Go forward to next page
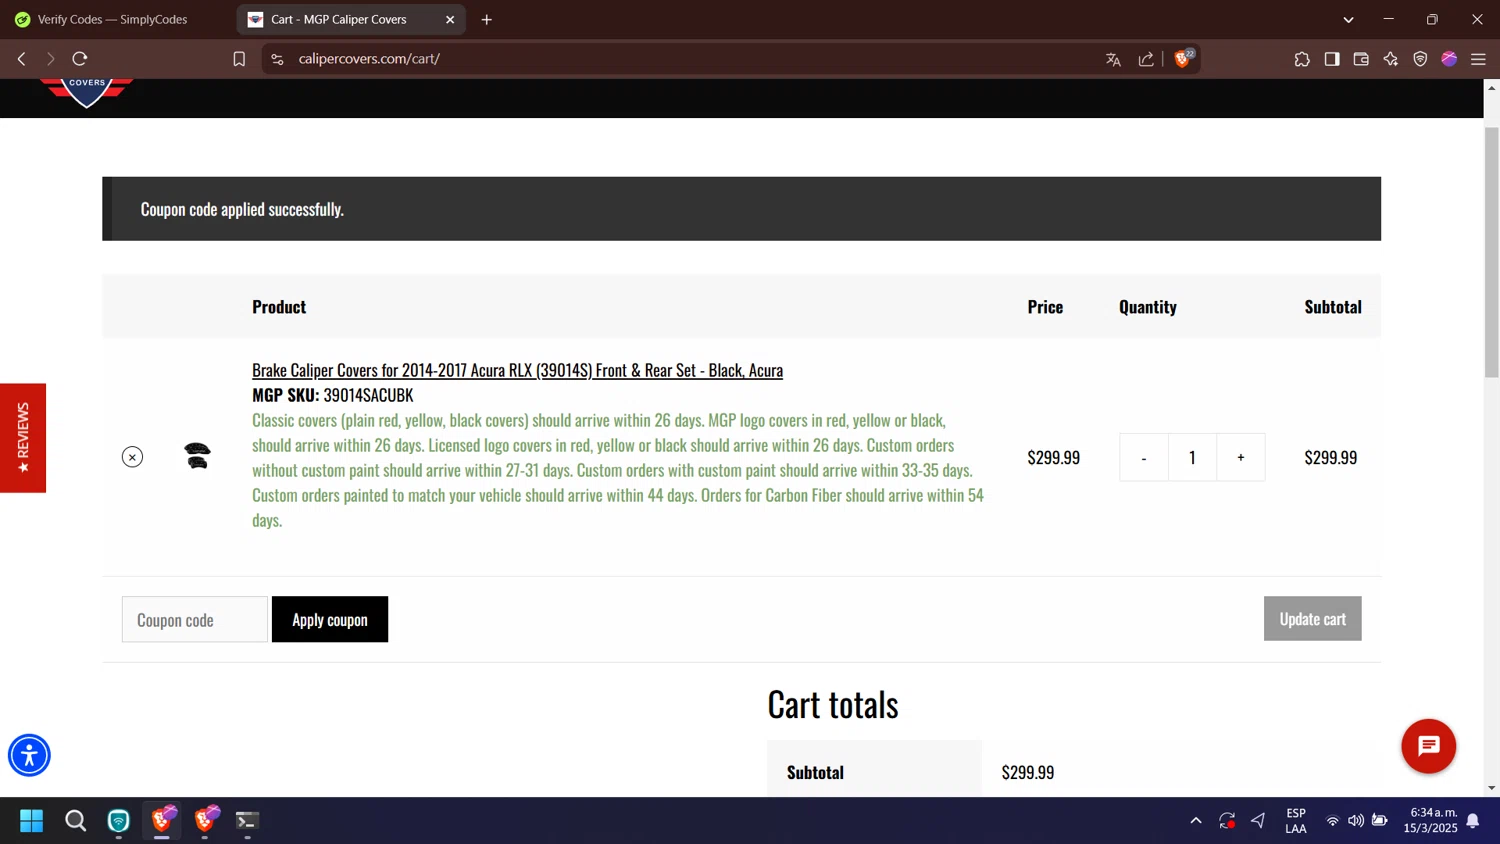 pos(50,59)
